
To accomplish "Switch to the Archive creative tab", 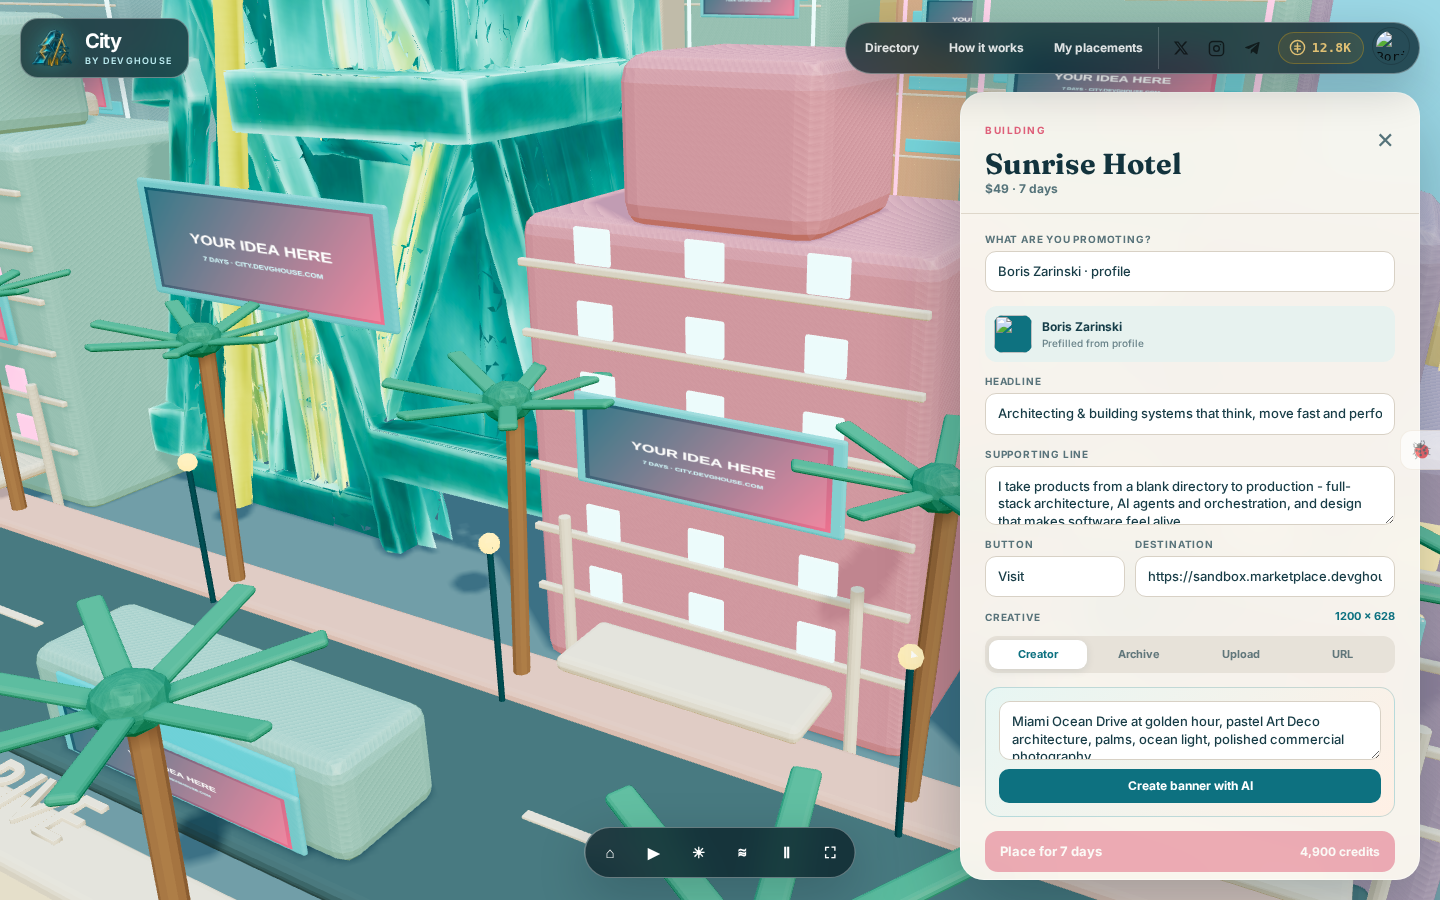I will 1139,655.
